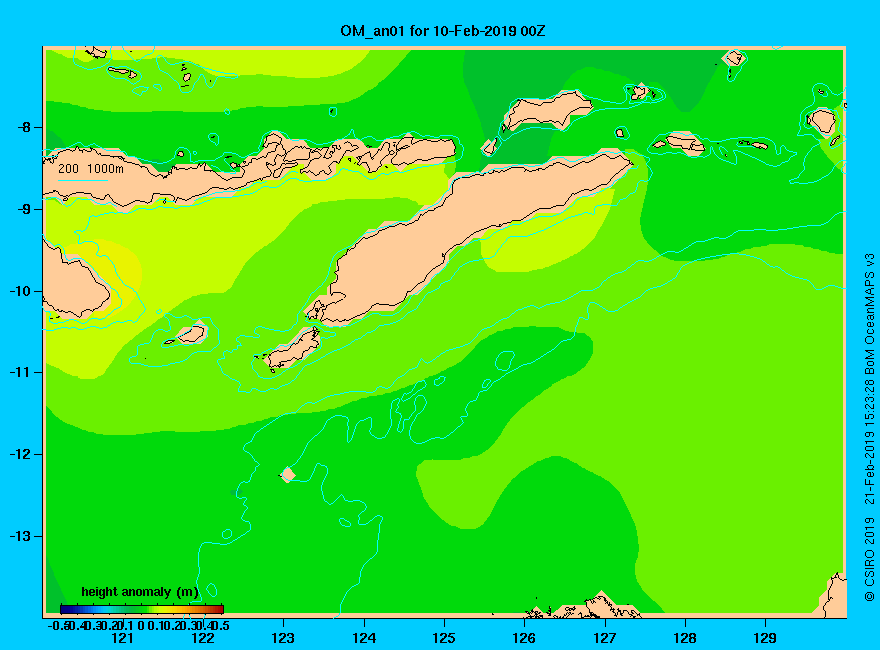Click the longitude label "128"
880x650 pixels.
click(x=685, y=638)
